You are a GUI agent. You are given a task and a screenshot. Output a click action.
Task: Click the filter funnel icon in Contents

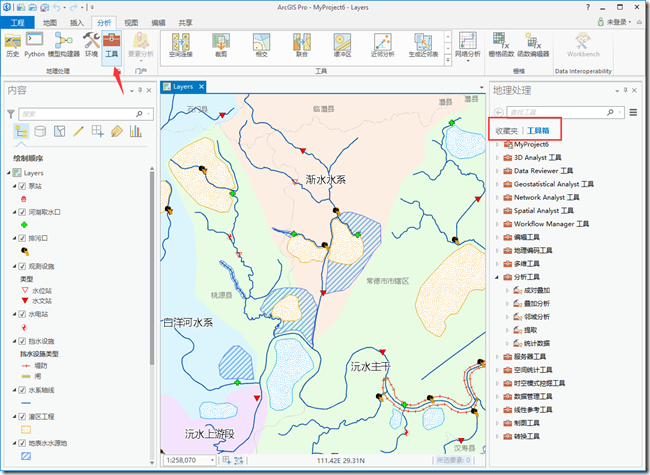[x=11, y=114]
